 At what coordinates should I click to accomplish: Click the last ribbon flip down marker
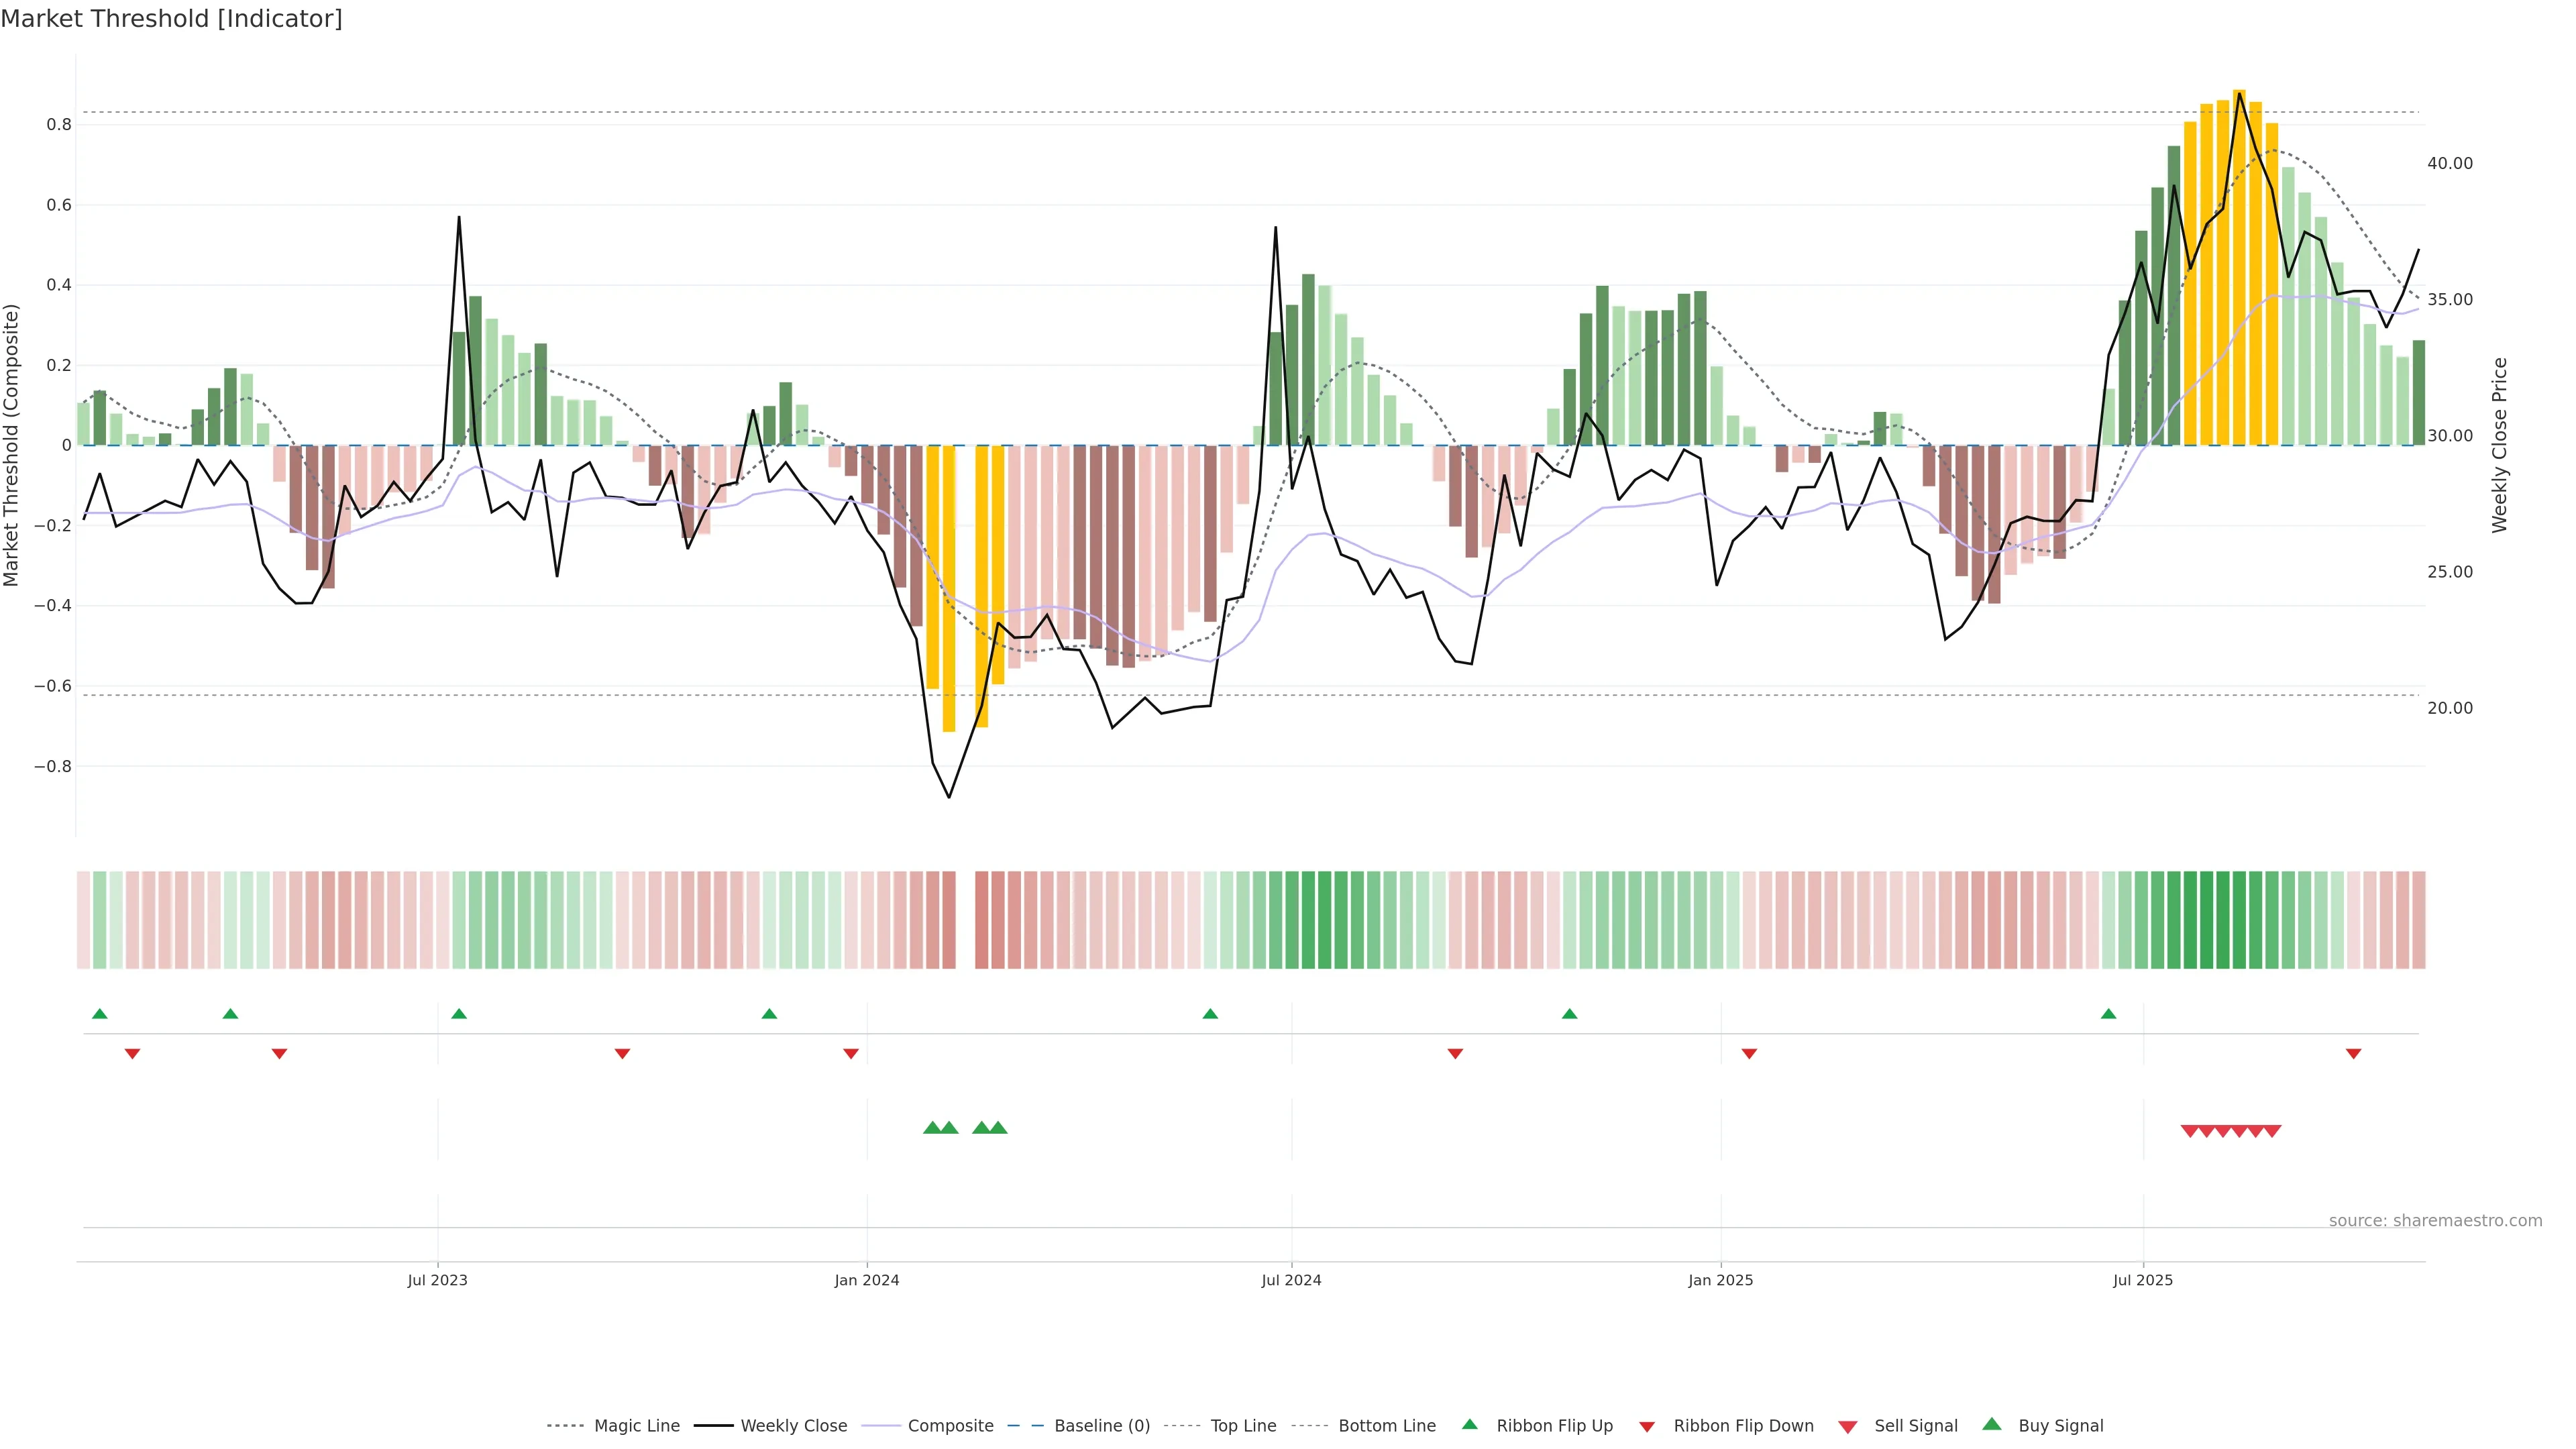coord(2353,1054)
